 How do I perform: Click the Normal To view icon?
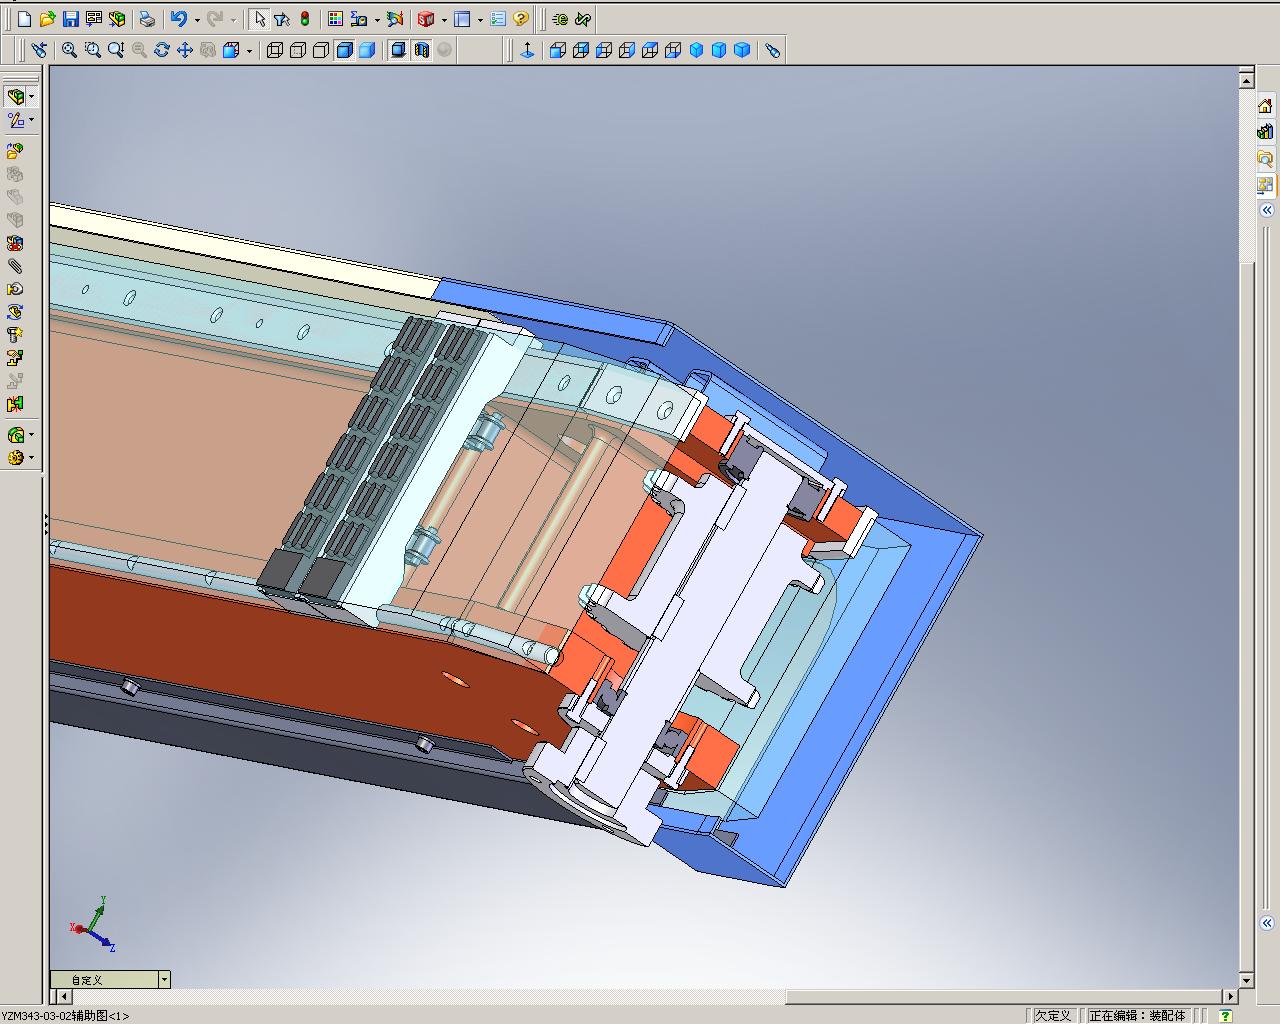(528, 50)
